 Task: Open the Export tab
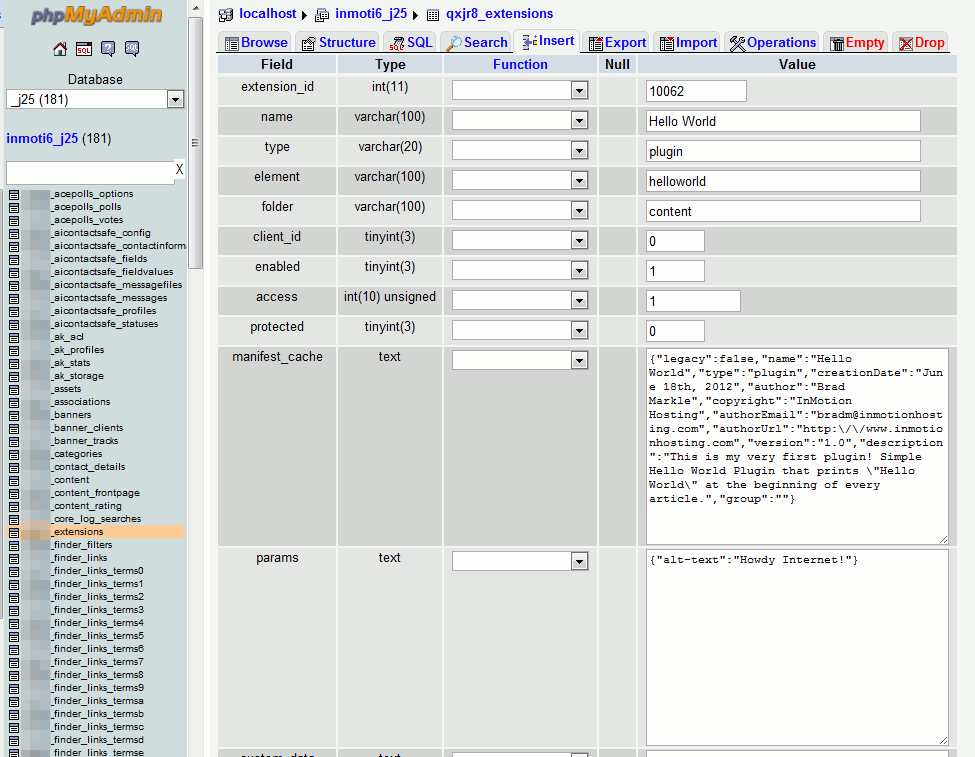click(x=617, y=43)
